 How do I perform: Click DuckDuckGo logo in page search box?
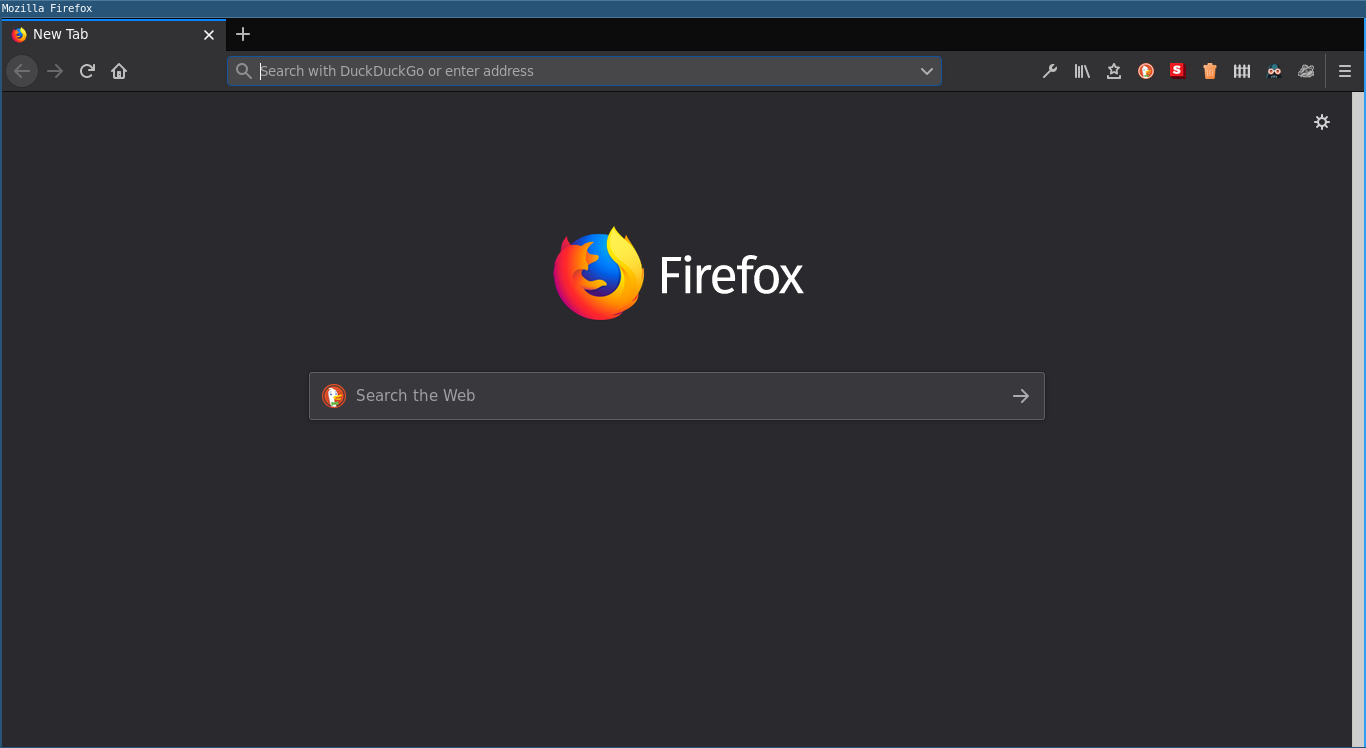click(334, 396)
